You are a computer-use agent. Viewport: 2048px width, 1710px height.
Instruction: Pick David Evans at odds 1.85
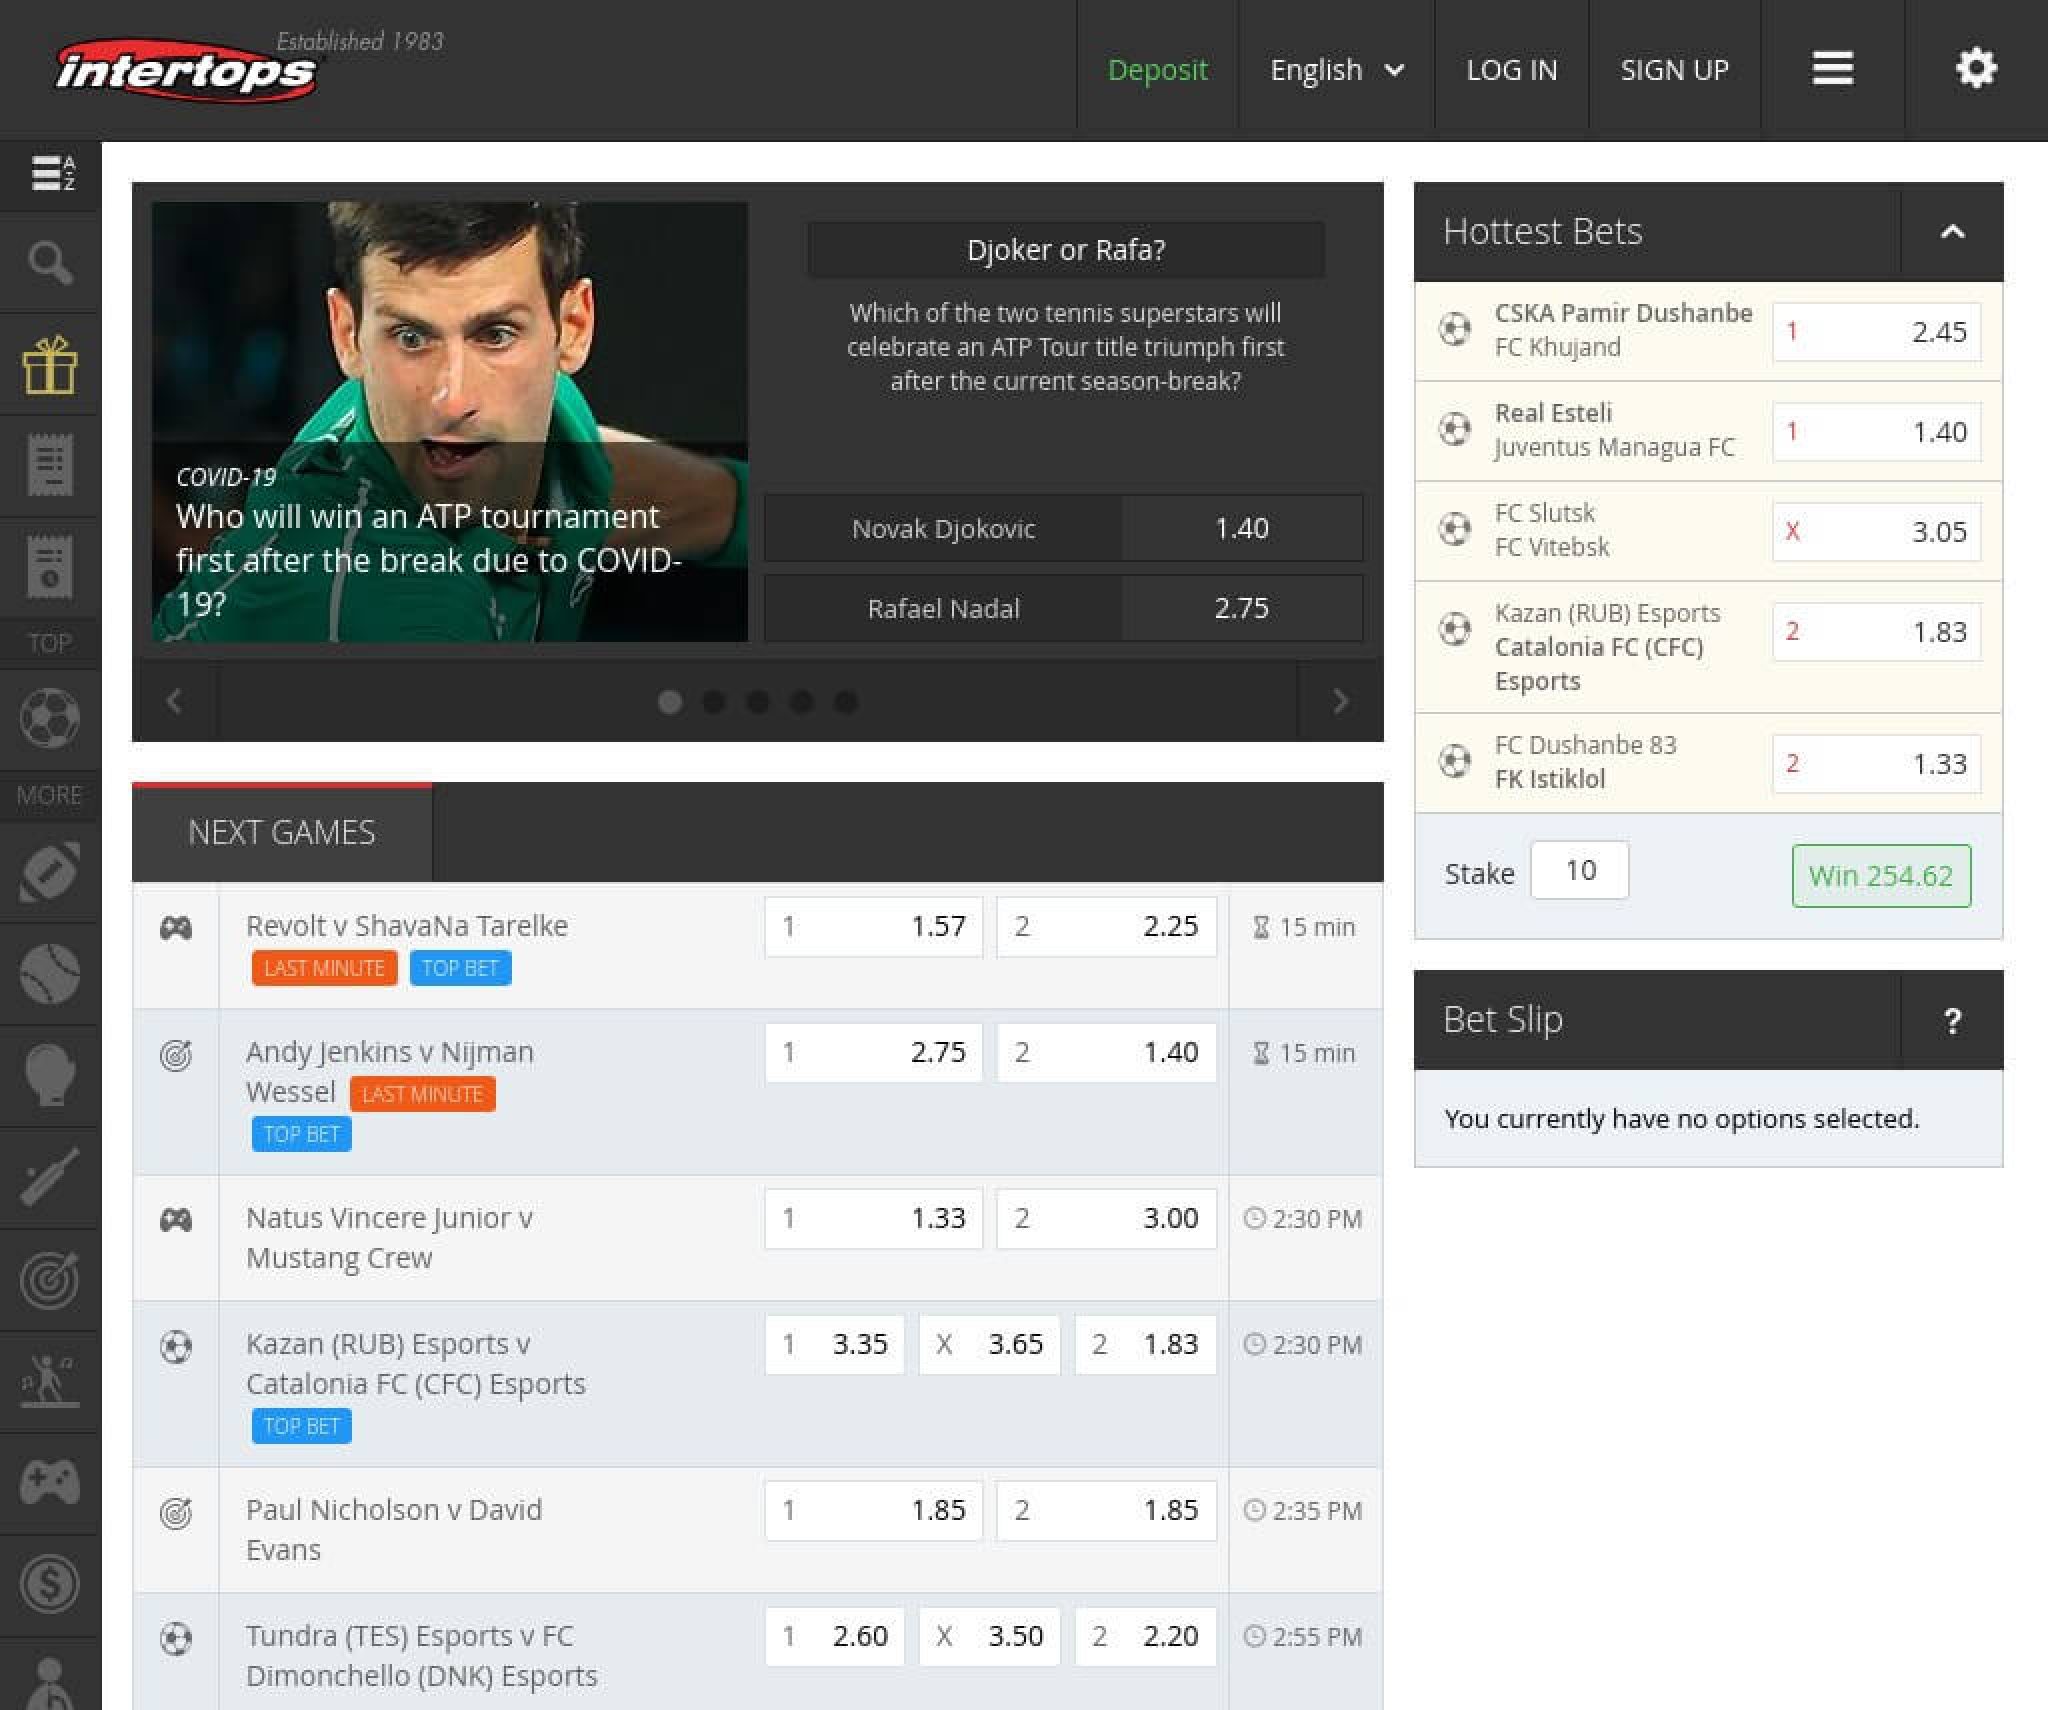pos(1107,1511)
